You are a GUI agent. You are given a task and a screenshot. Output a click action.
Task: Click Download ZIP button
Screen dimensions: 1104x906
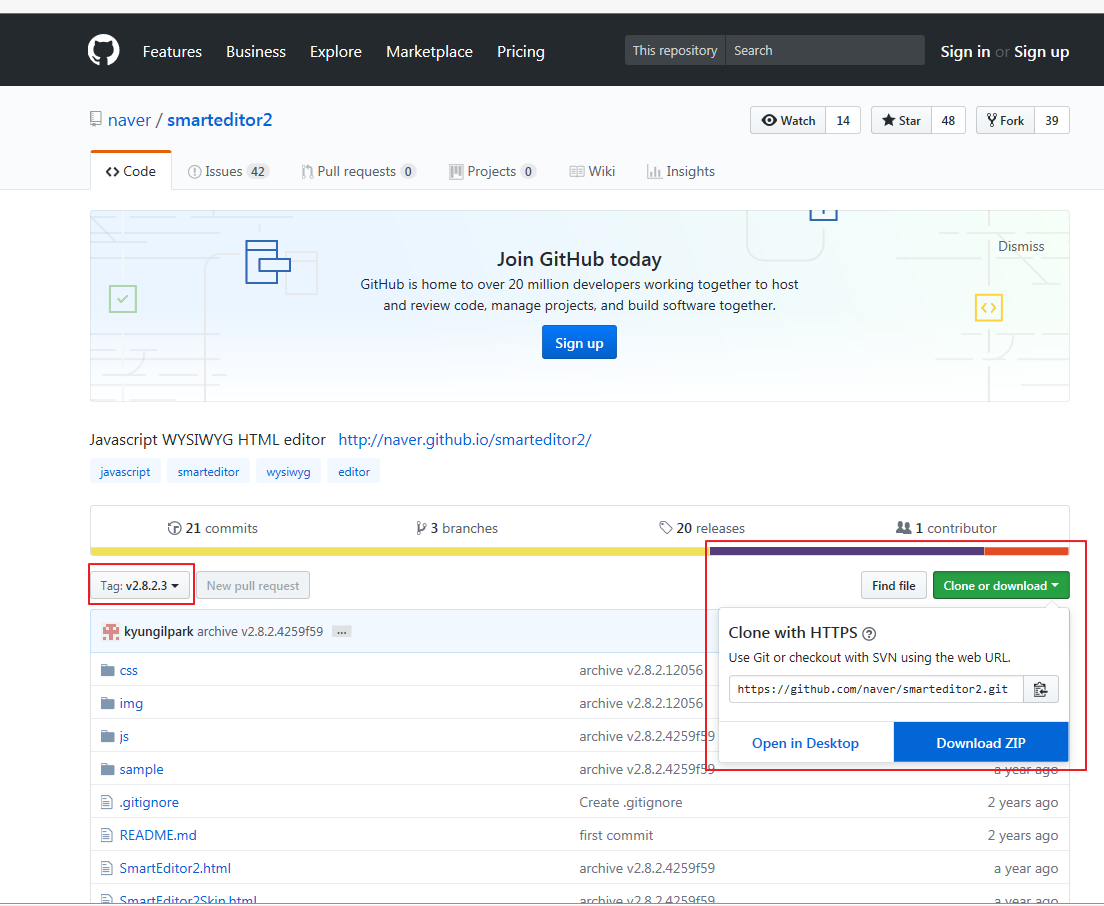point(981,743)
